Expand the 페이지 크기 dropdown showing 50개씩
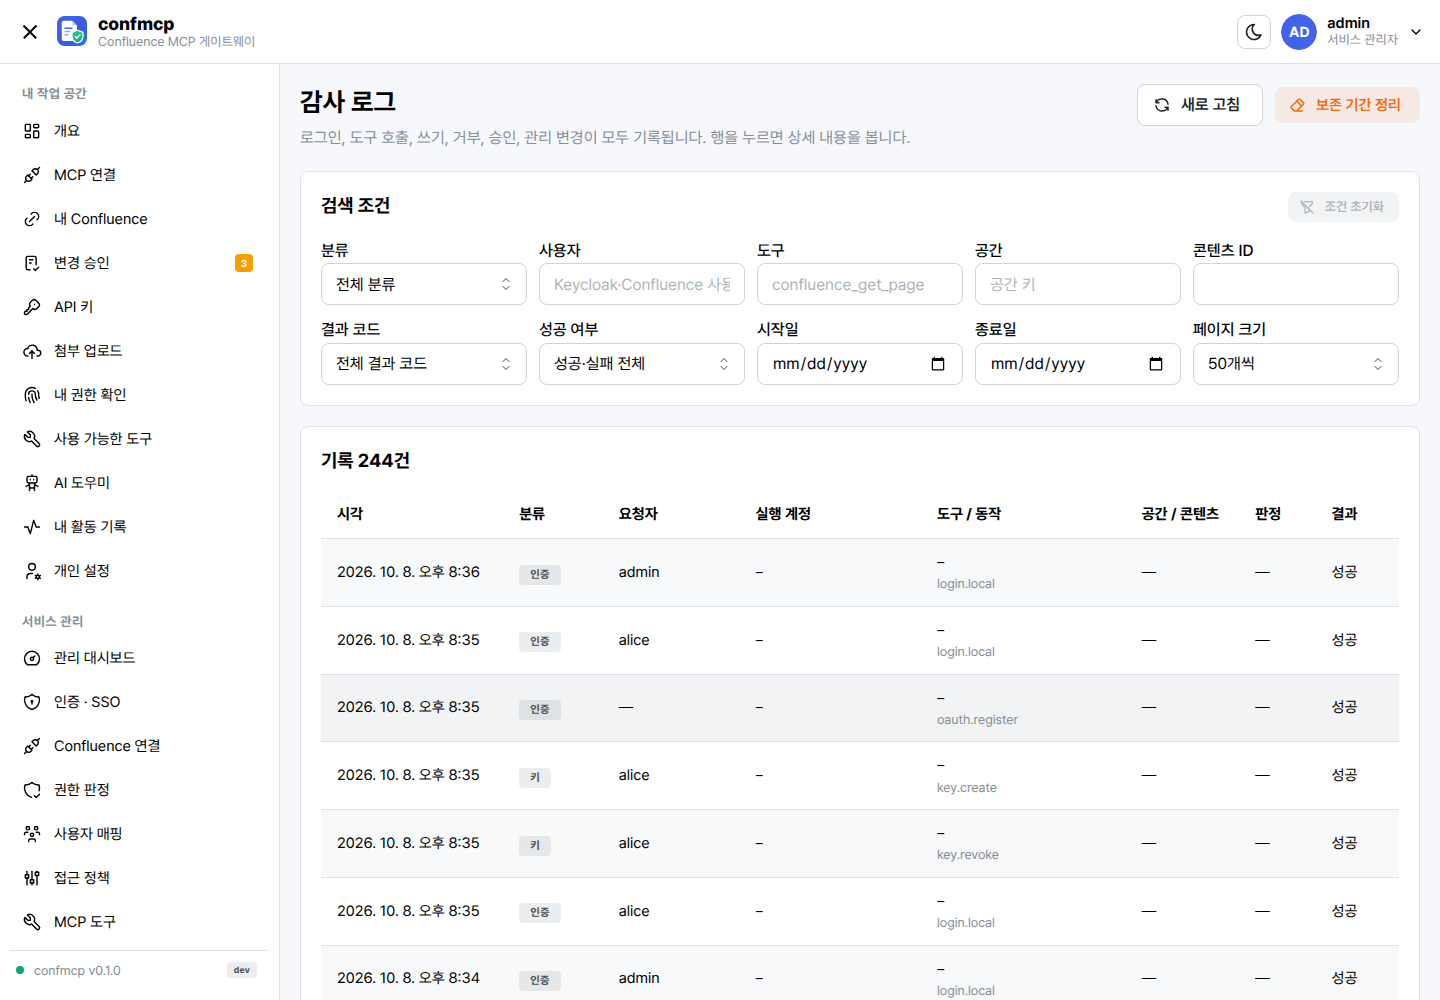The image size is (1440, 1000). 1296,364
